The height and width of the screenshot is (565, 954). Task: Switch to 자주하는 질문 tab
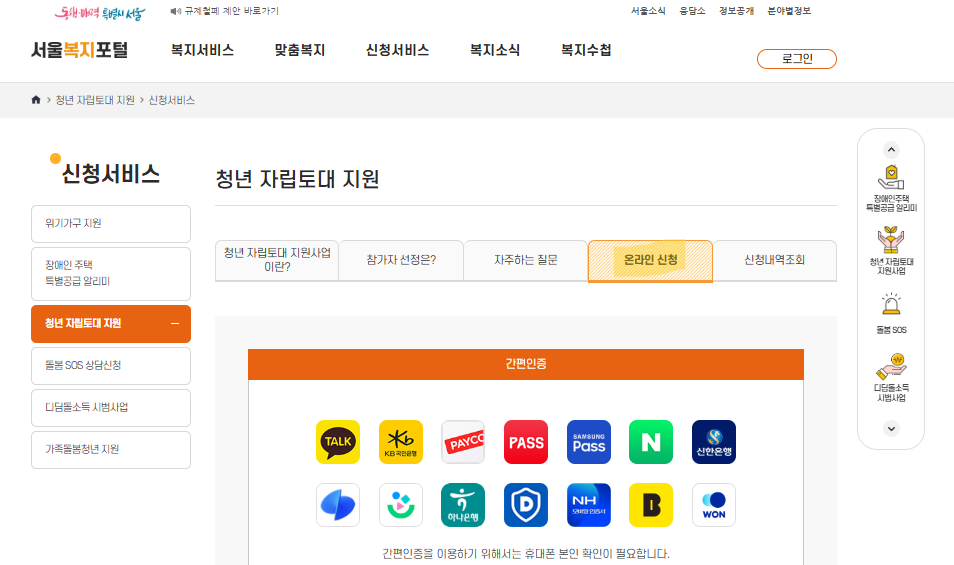click(x=526, y=260)
